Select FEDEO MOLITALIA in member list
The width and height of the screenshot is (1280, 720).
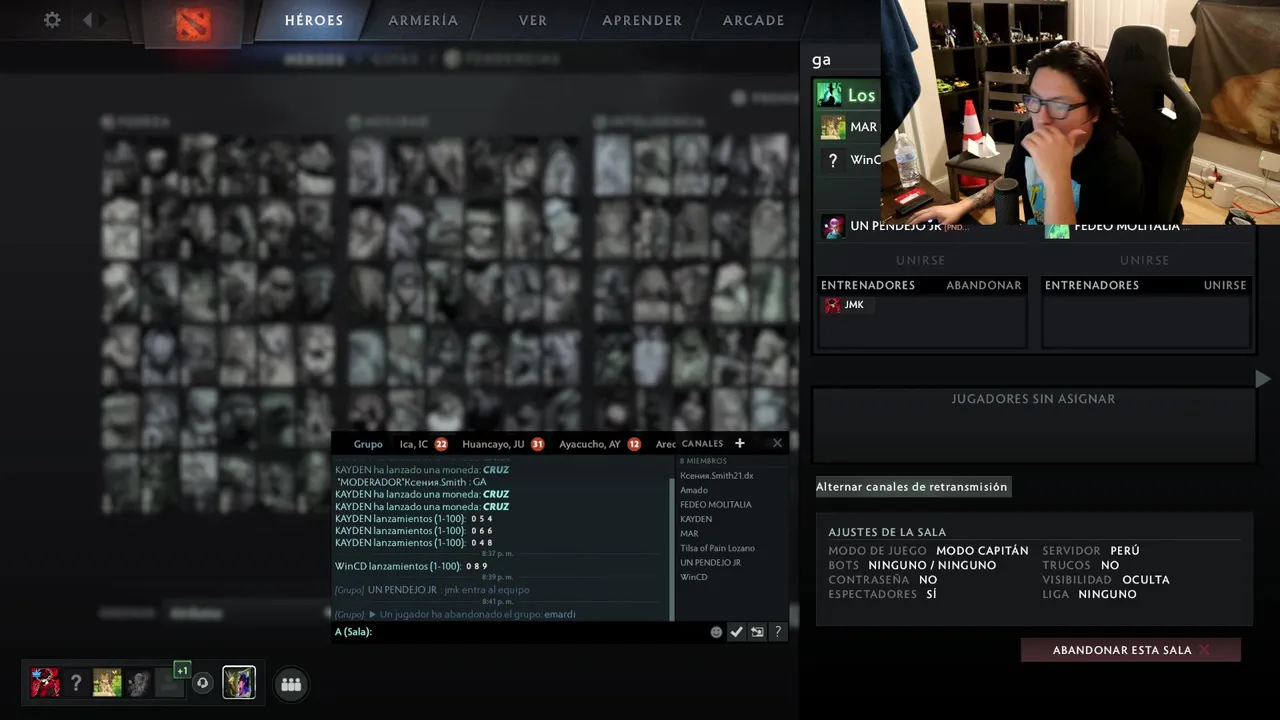tap(716, 505)
